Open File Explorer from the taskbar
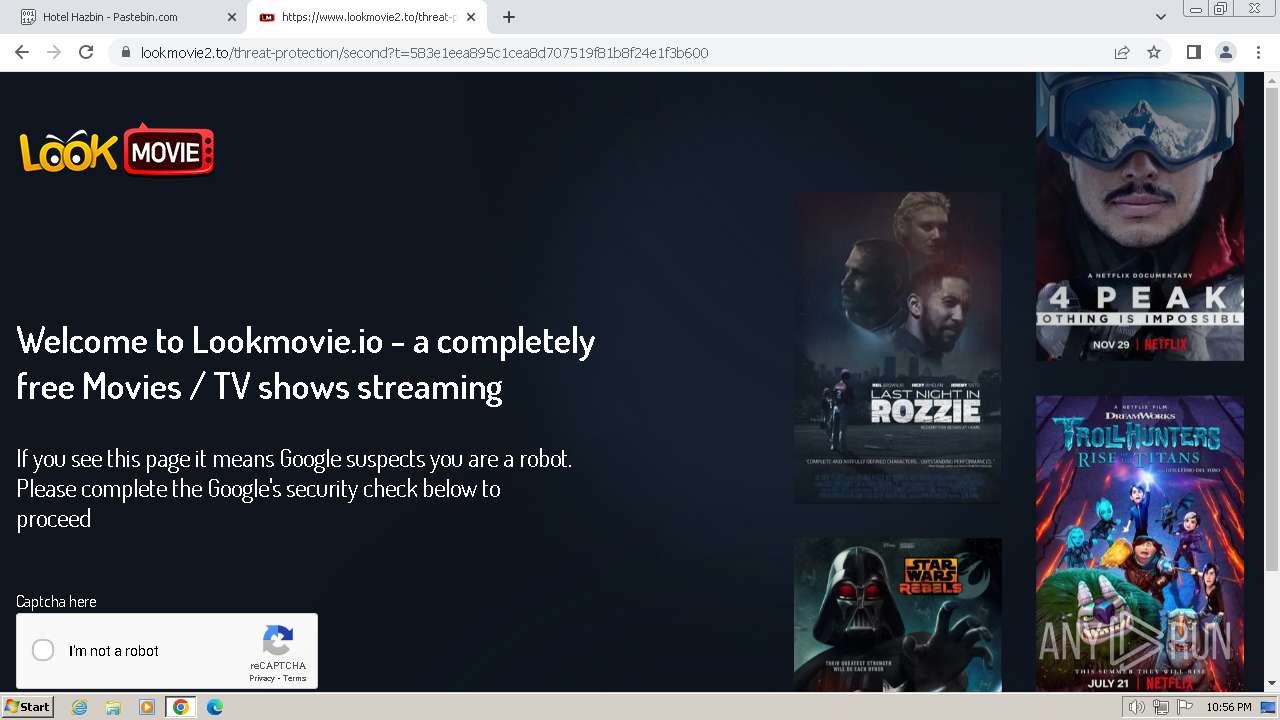Screen dimensions: 1280x720 click(x=113, y=707)
